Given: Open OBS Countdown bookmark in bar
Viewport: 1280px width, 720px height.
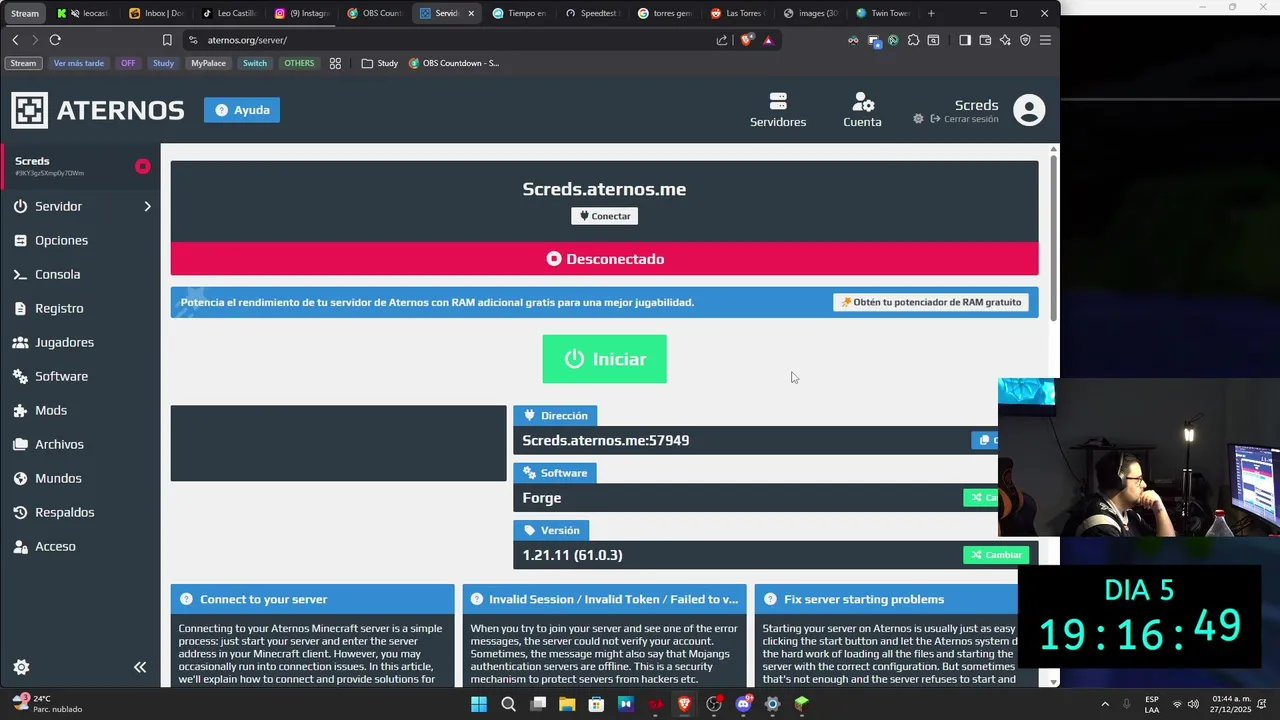Looking at the screenshot, I should click(x=455, y=63).
